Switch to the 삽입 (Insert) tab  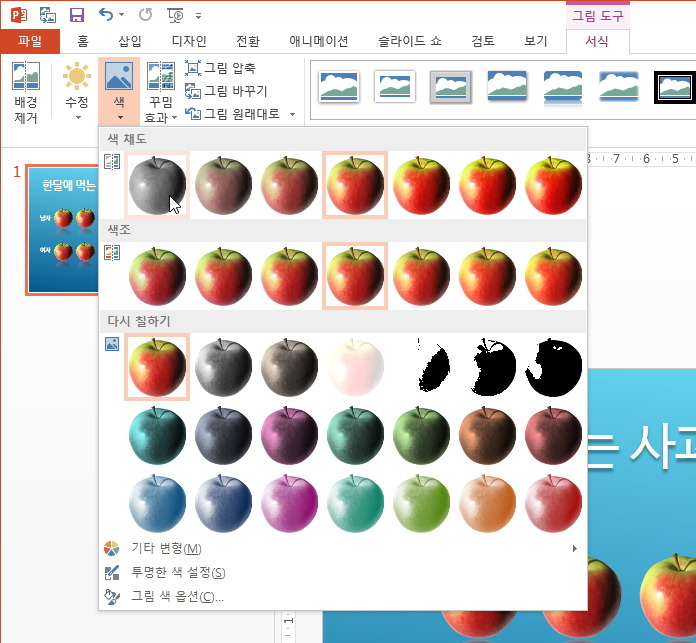click(x=130, y=41)
